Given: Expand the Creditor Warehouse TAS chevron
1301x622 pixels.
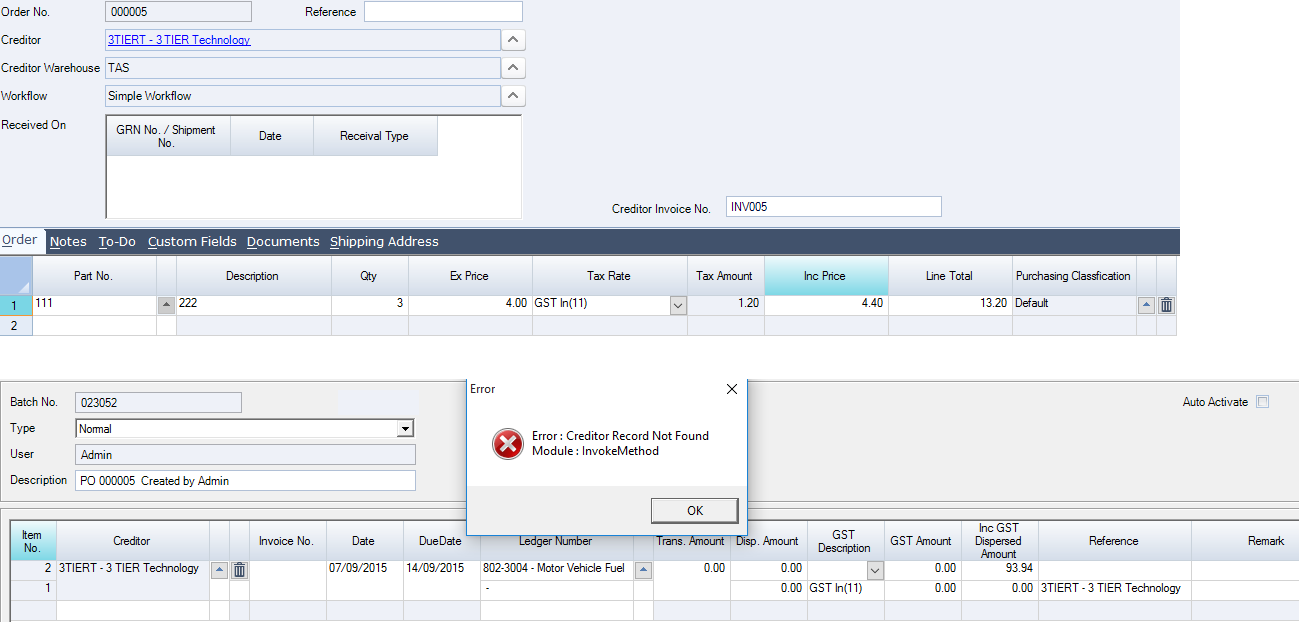Looking at the screenshot, I should [512, 68].
